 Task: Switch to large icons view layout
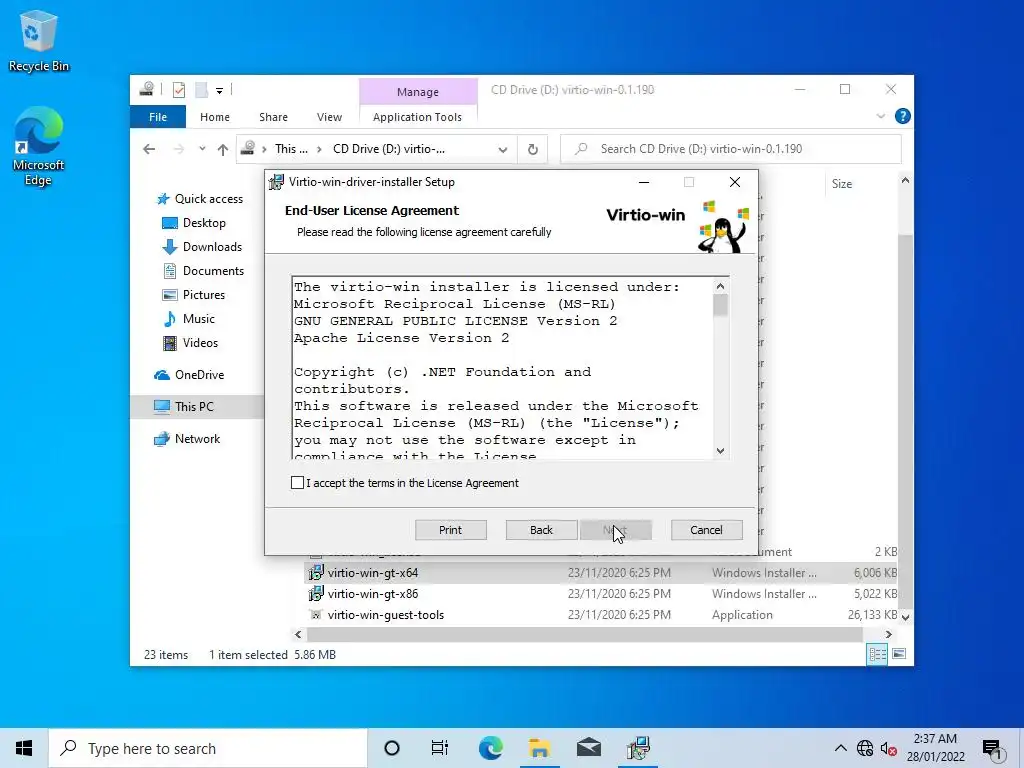[x=899, y=654]
